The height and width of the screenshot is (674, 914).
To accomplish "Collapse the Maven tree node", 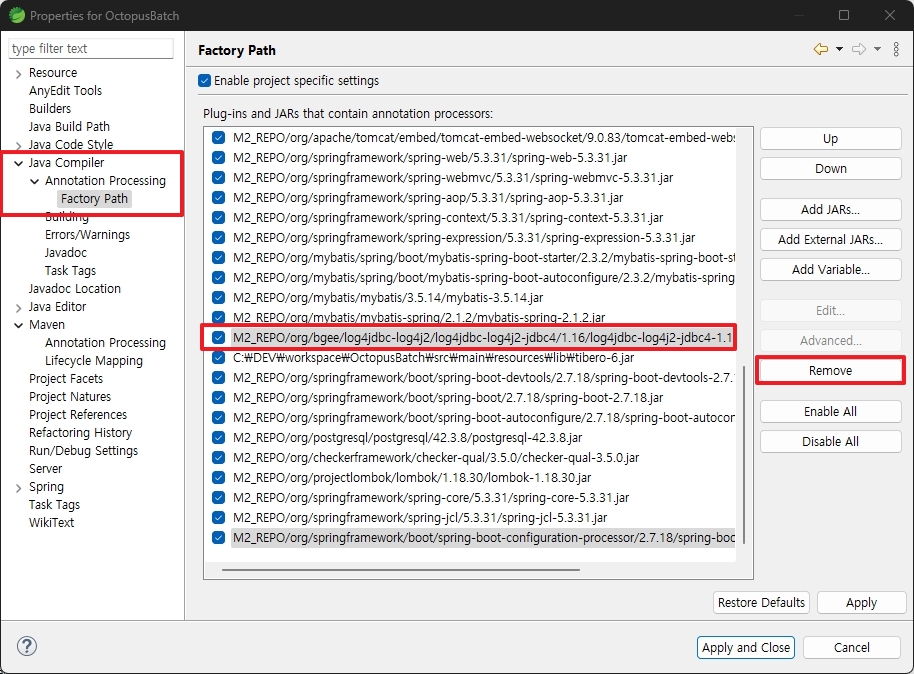I will [x=19, y=325].
